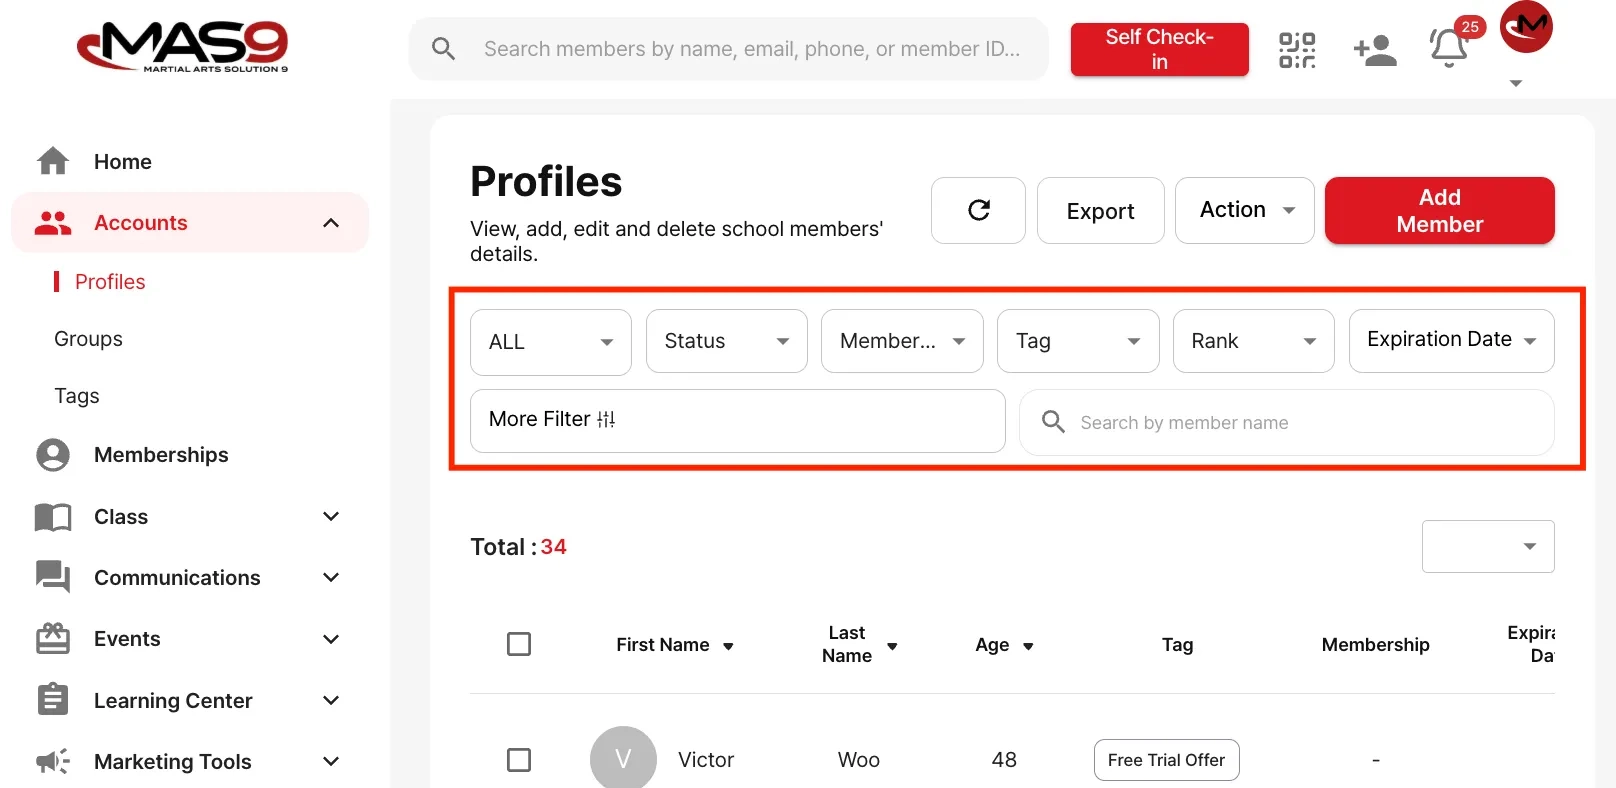Open Groups submenu item
Viewport: 1616px width, 788px height.
pyautogui.click(x=88, y=339)
